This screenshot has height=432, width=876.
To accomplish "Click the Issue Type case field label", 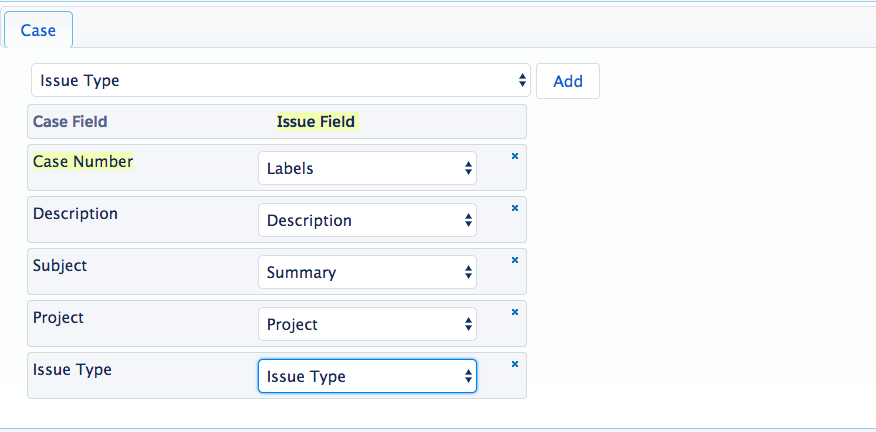I will tap(72, 369).
